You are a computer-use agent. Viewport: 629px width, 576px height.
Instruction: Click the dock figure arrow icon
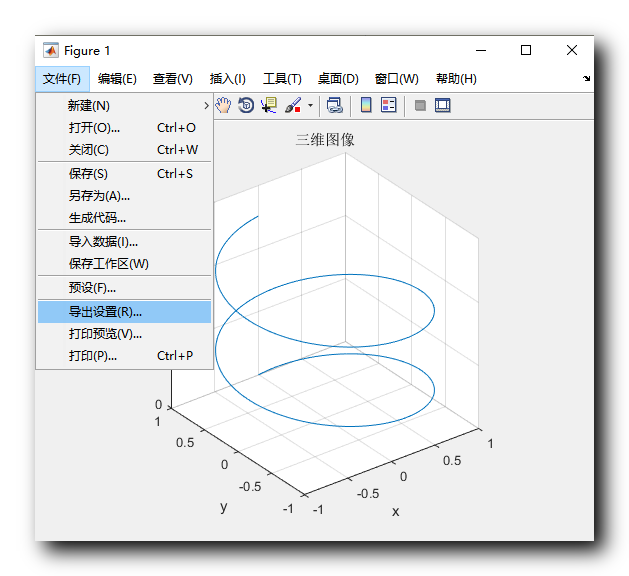point(586,79)
